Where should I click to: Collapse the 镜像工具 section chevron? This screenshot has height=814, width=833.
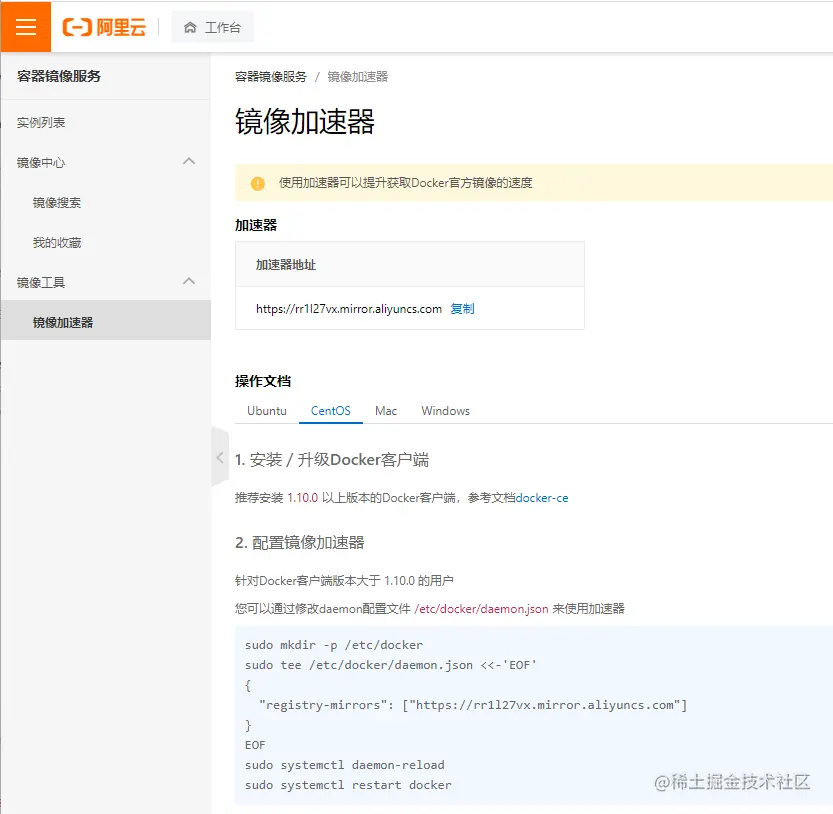pos(189,281)
